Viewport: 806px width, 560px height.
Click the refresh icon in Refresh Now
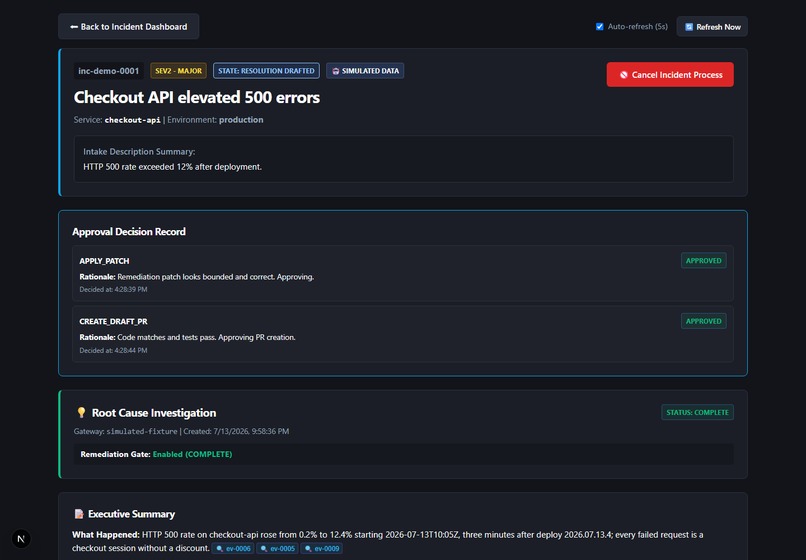pos(689,27)
